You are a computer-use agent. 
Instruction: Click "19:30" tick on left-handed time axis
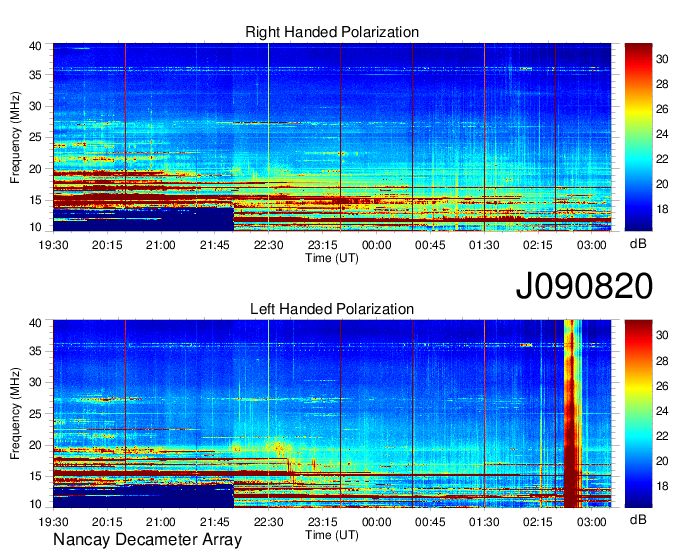(53, 522)
